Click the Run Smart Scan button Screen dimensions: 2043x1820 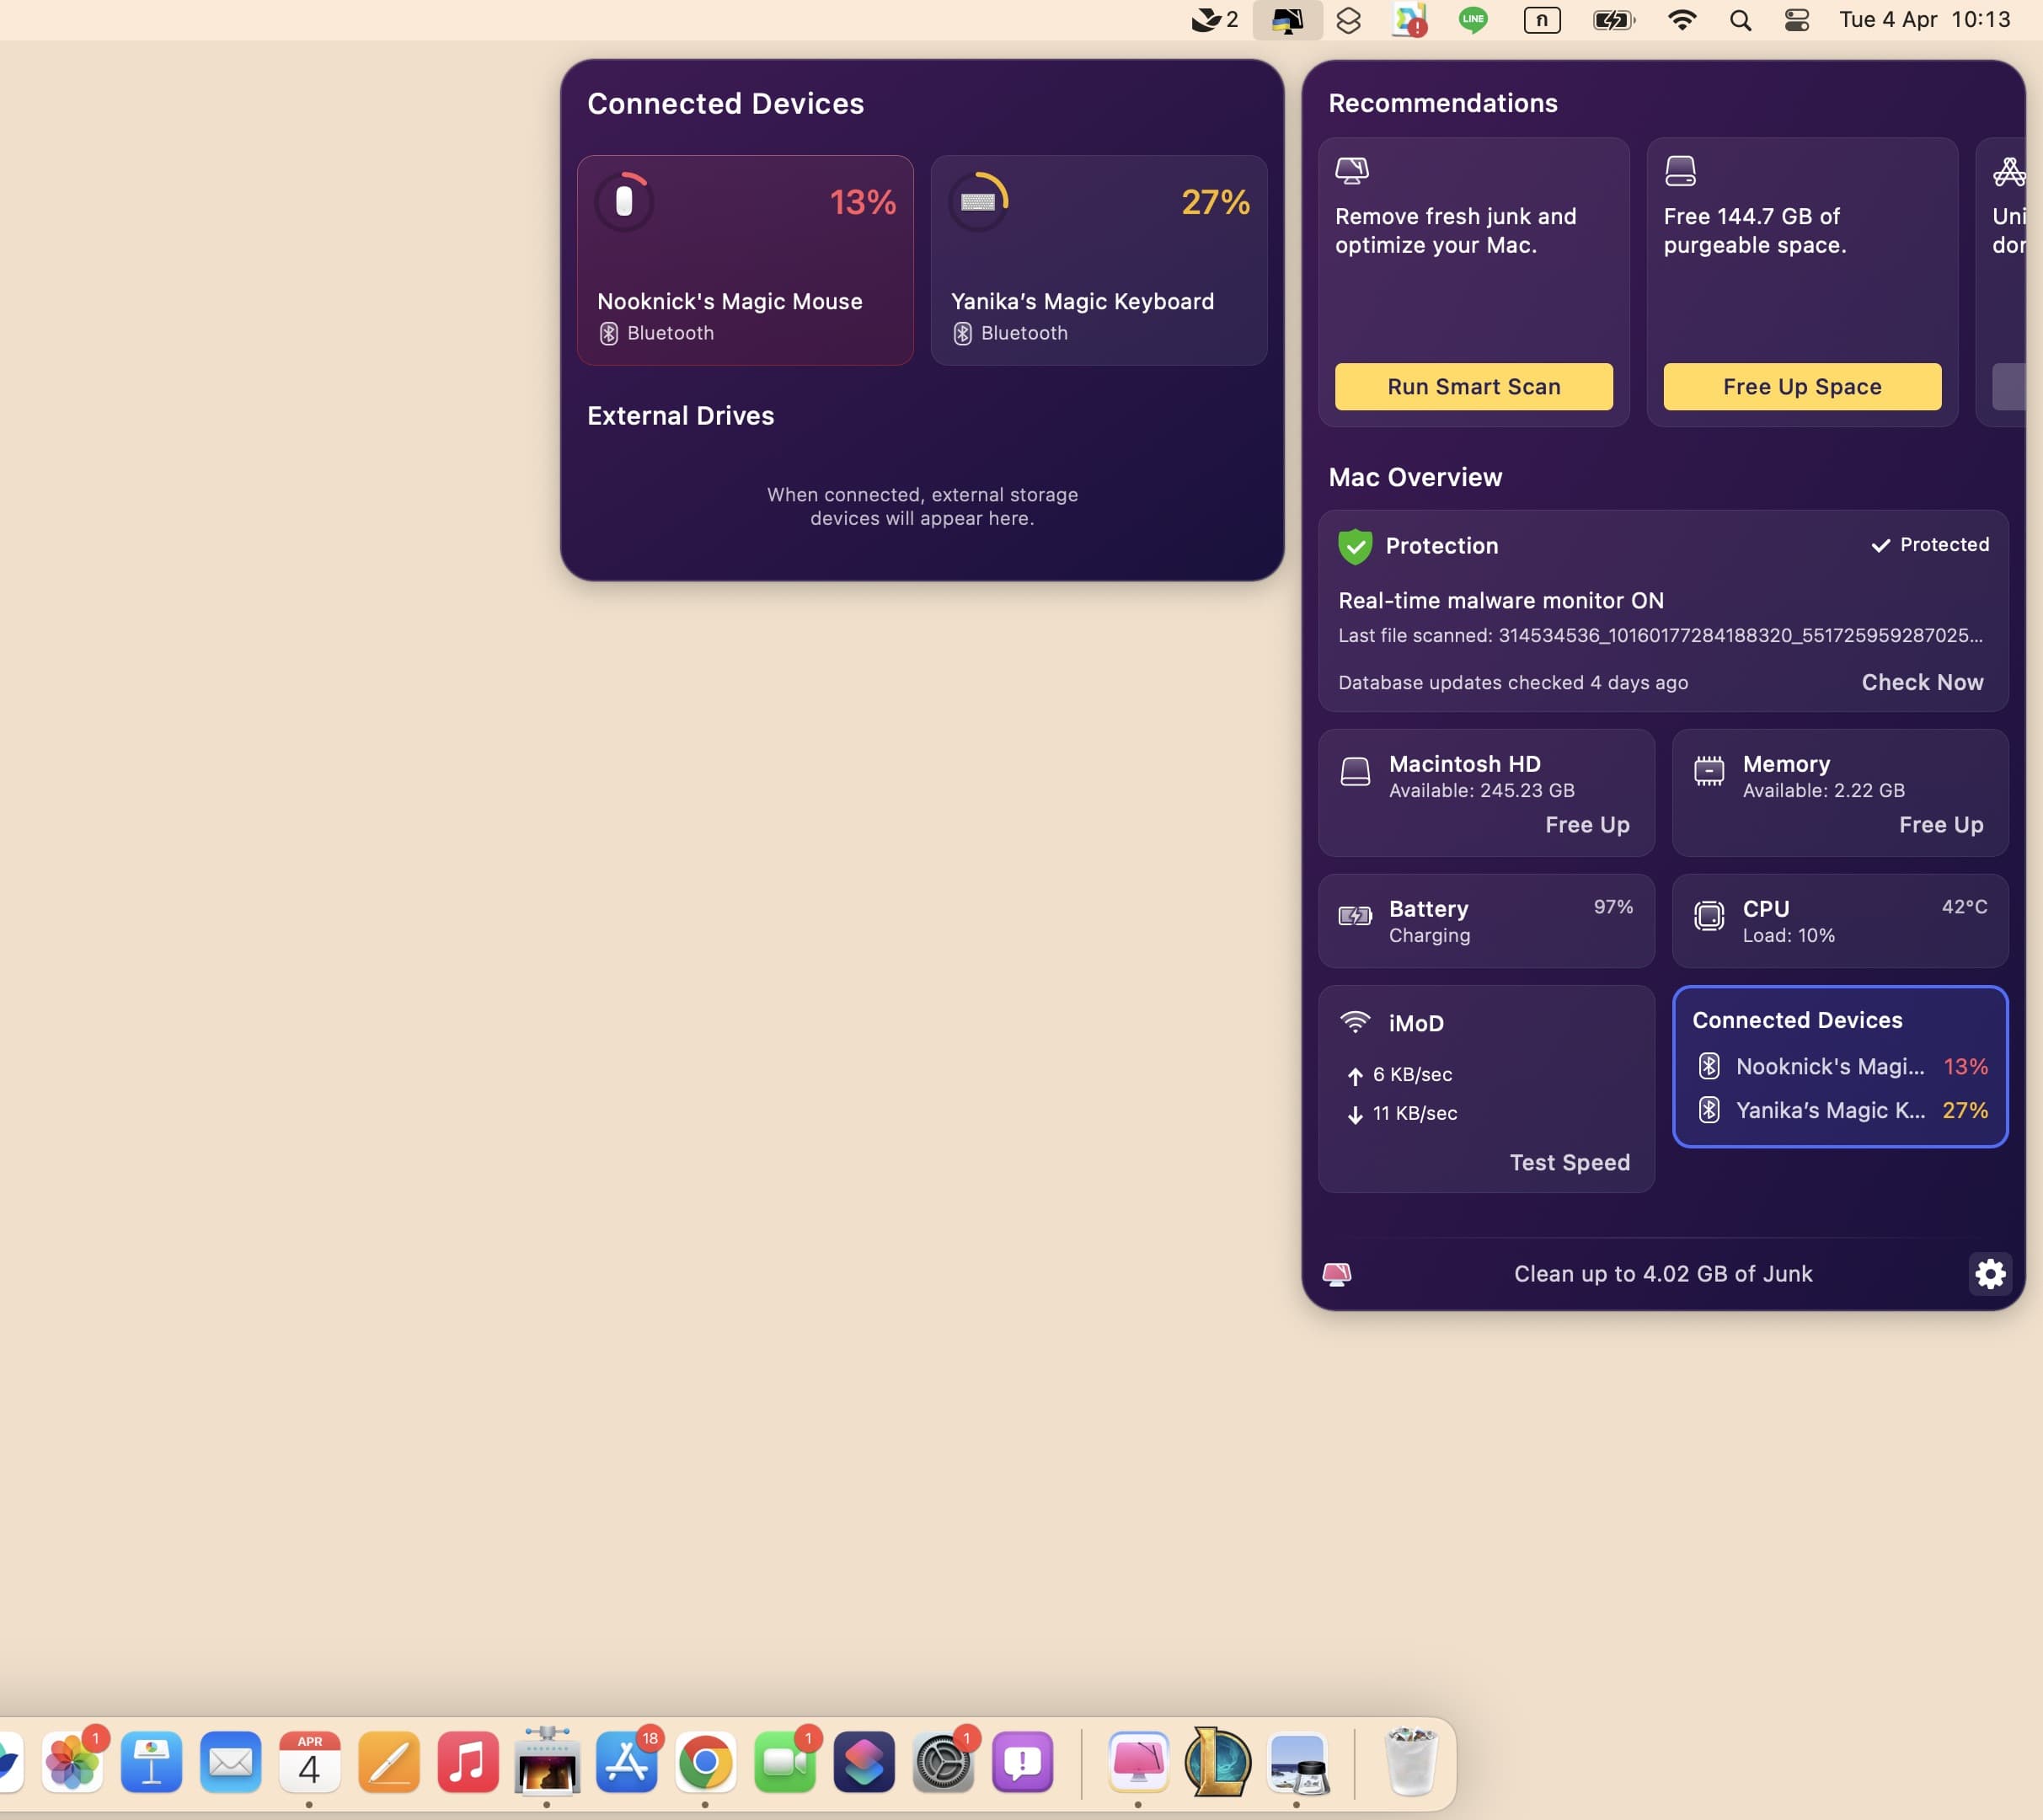click(1473, 387)
